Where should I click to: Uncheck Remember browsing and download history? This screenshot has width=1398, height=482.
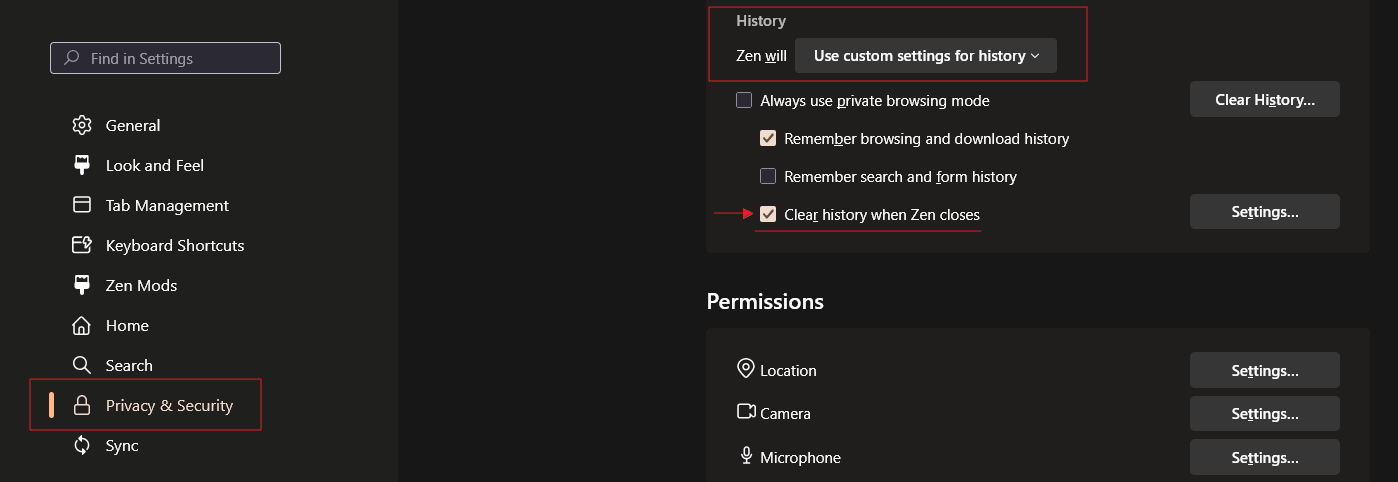click(x=768, y=139)
